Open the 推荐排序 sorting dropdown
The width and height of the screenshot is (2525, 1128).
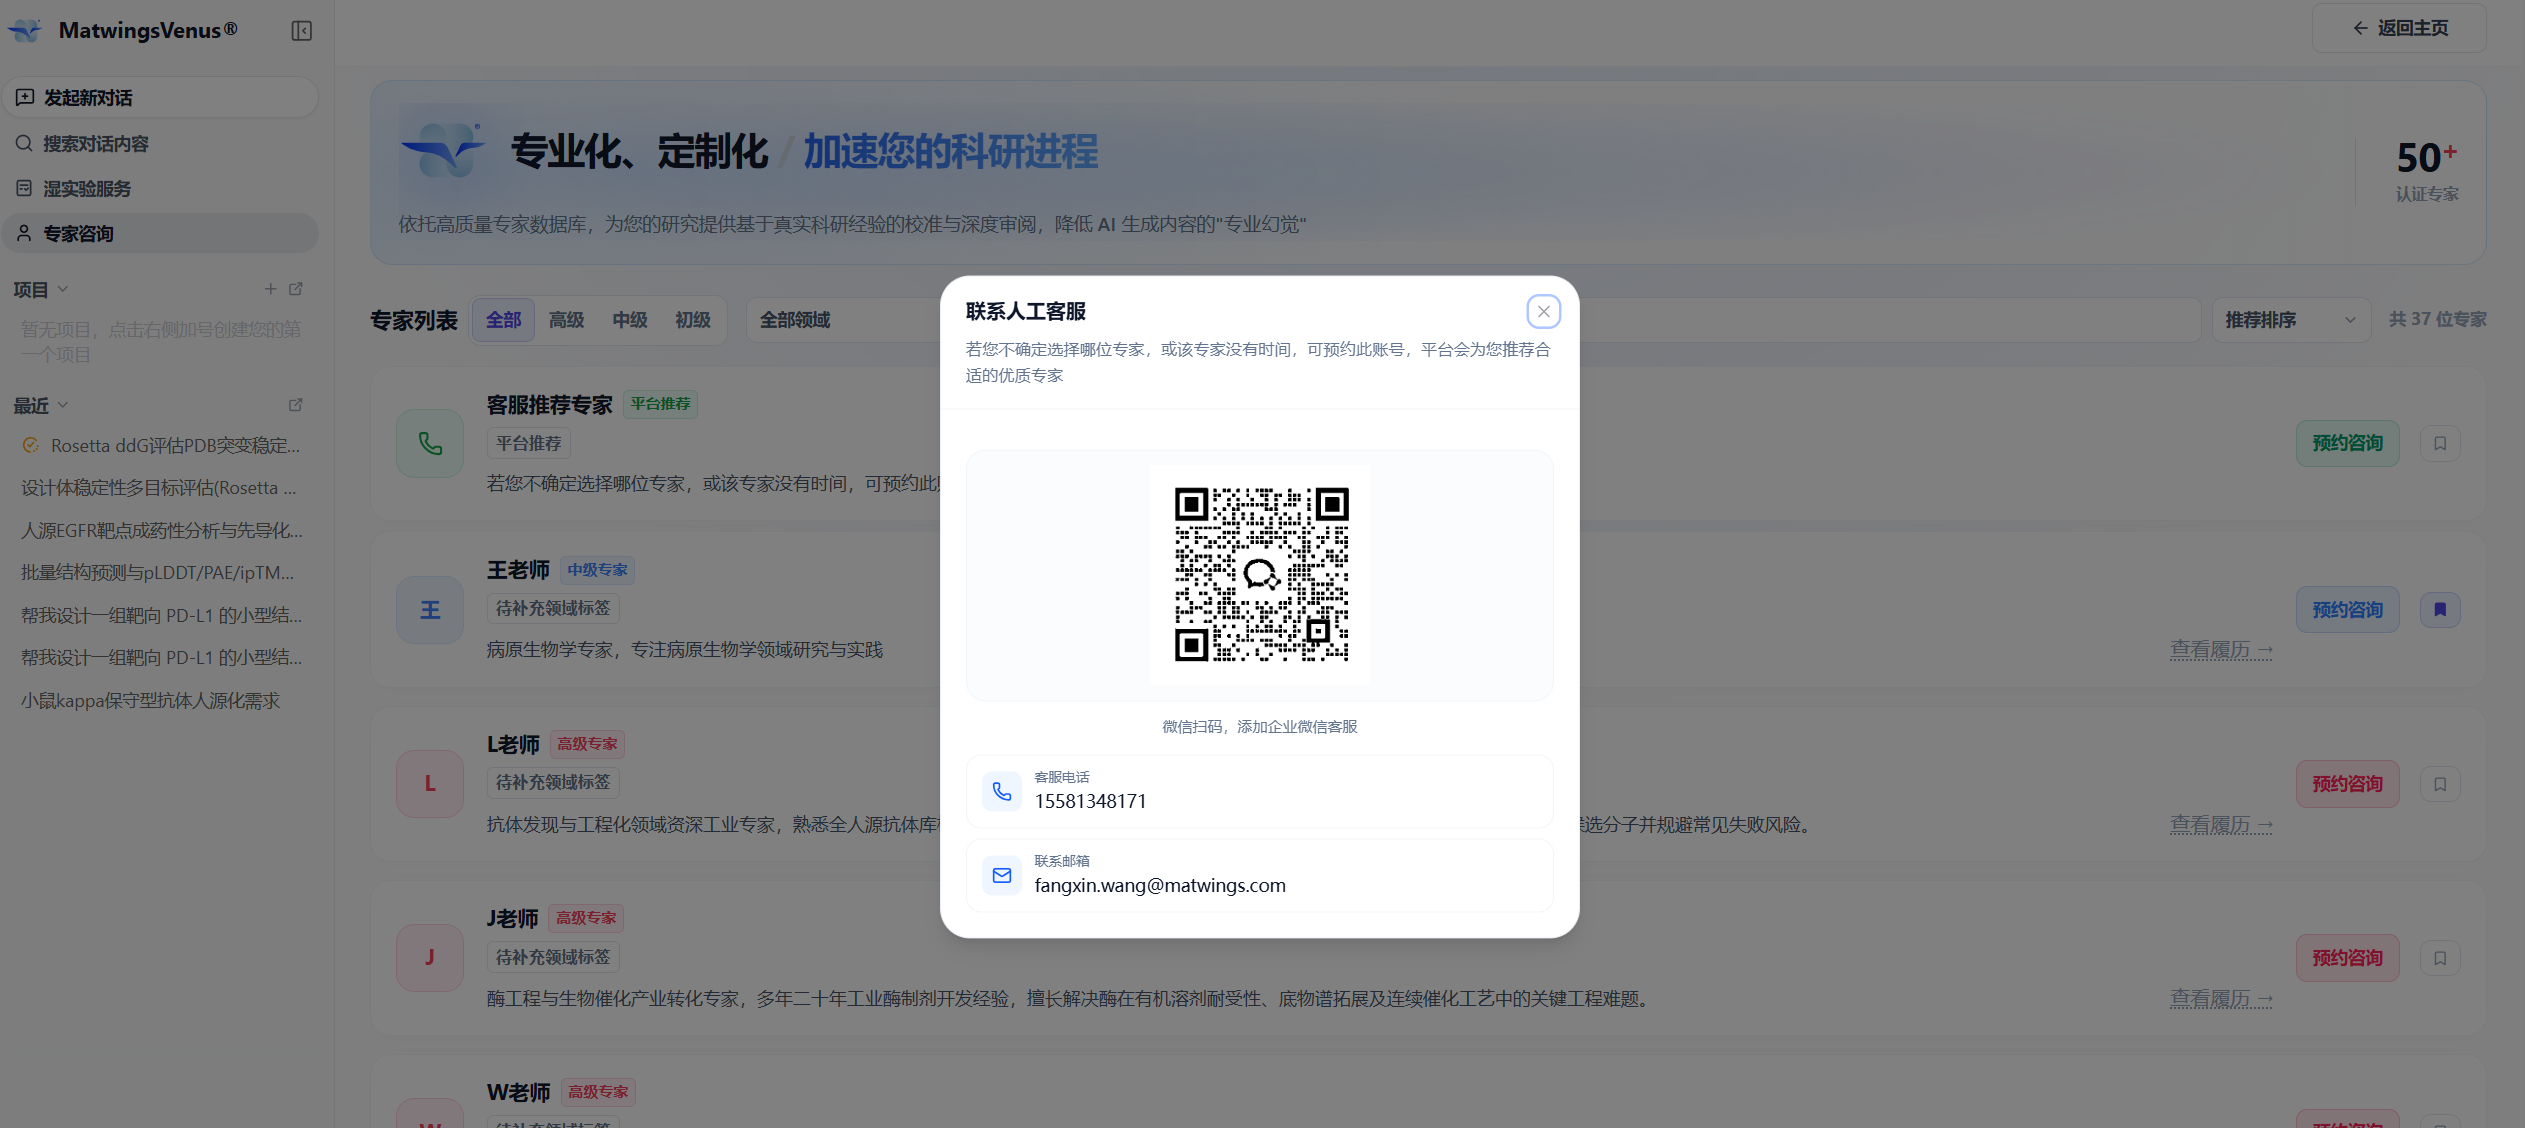(2291, 320)
